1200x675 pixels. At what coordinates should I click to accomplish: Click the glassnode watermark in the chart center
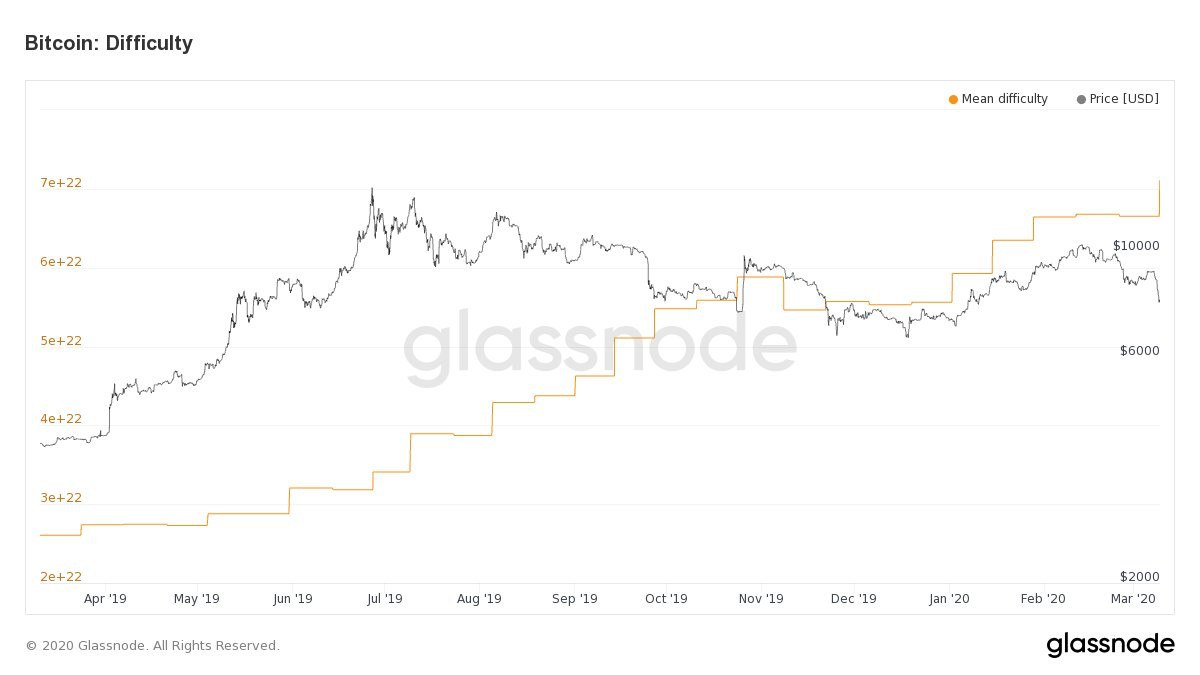click(600, 349)
